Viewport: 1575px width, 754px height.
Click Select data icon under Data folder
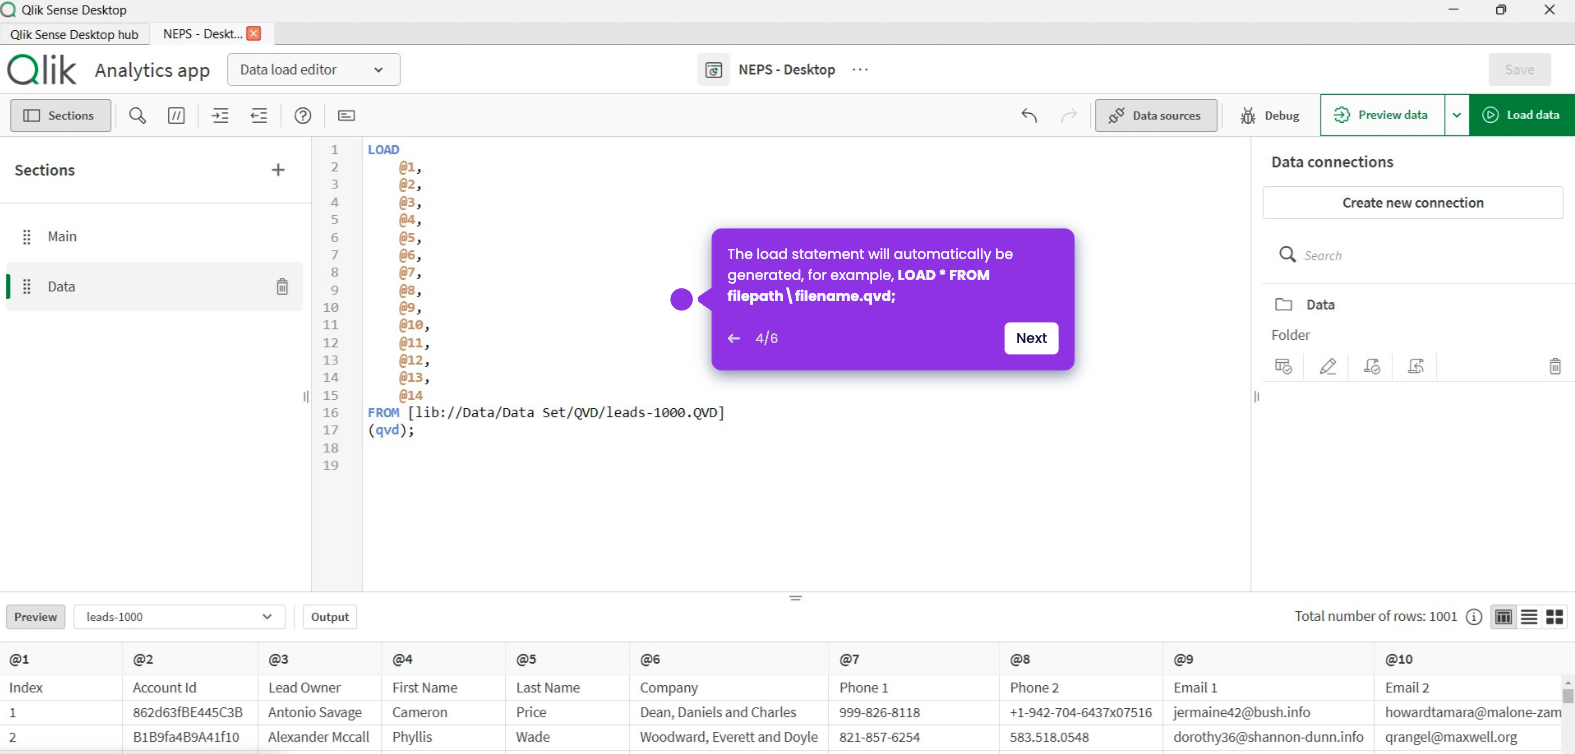click(1284, 367)
